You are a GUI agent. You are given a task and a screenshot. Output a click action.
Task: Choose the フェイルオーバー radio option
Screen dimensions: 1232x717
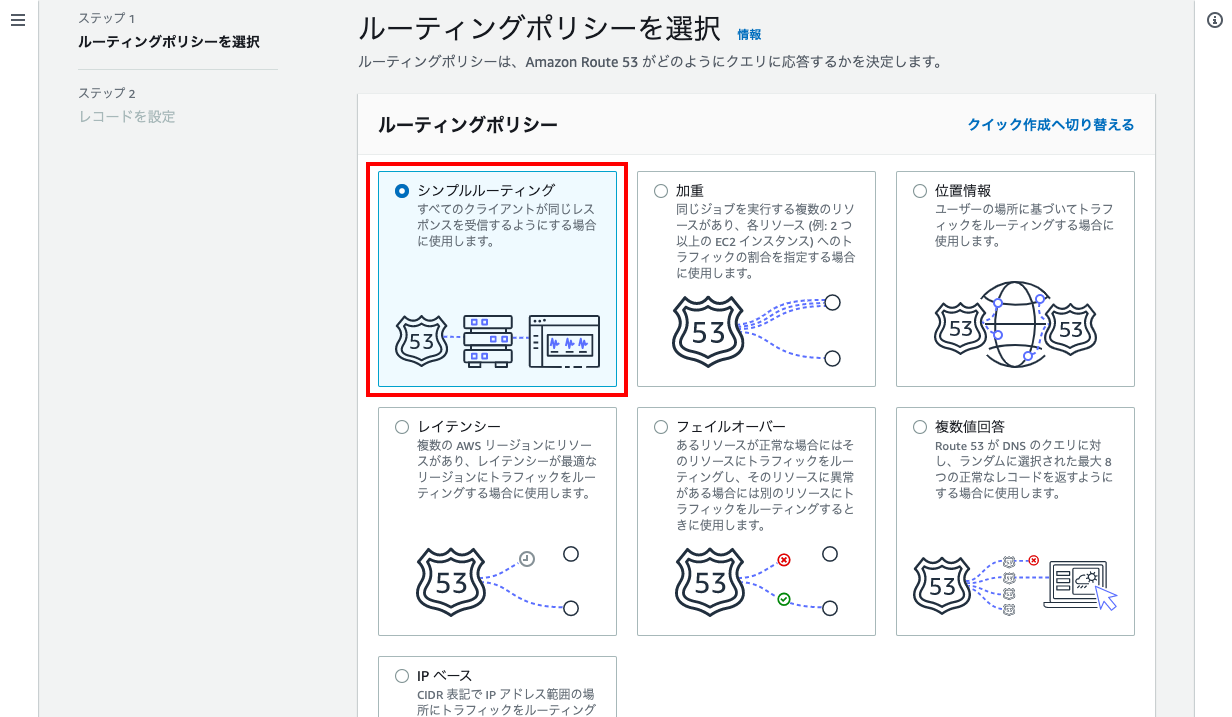tap(661, 427)
